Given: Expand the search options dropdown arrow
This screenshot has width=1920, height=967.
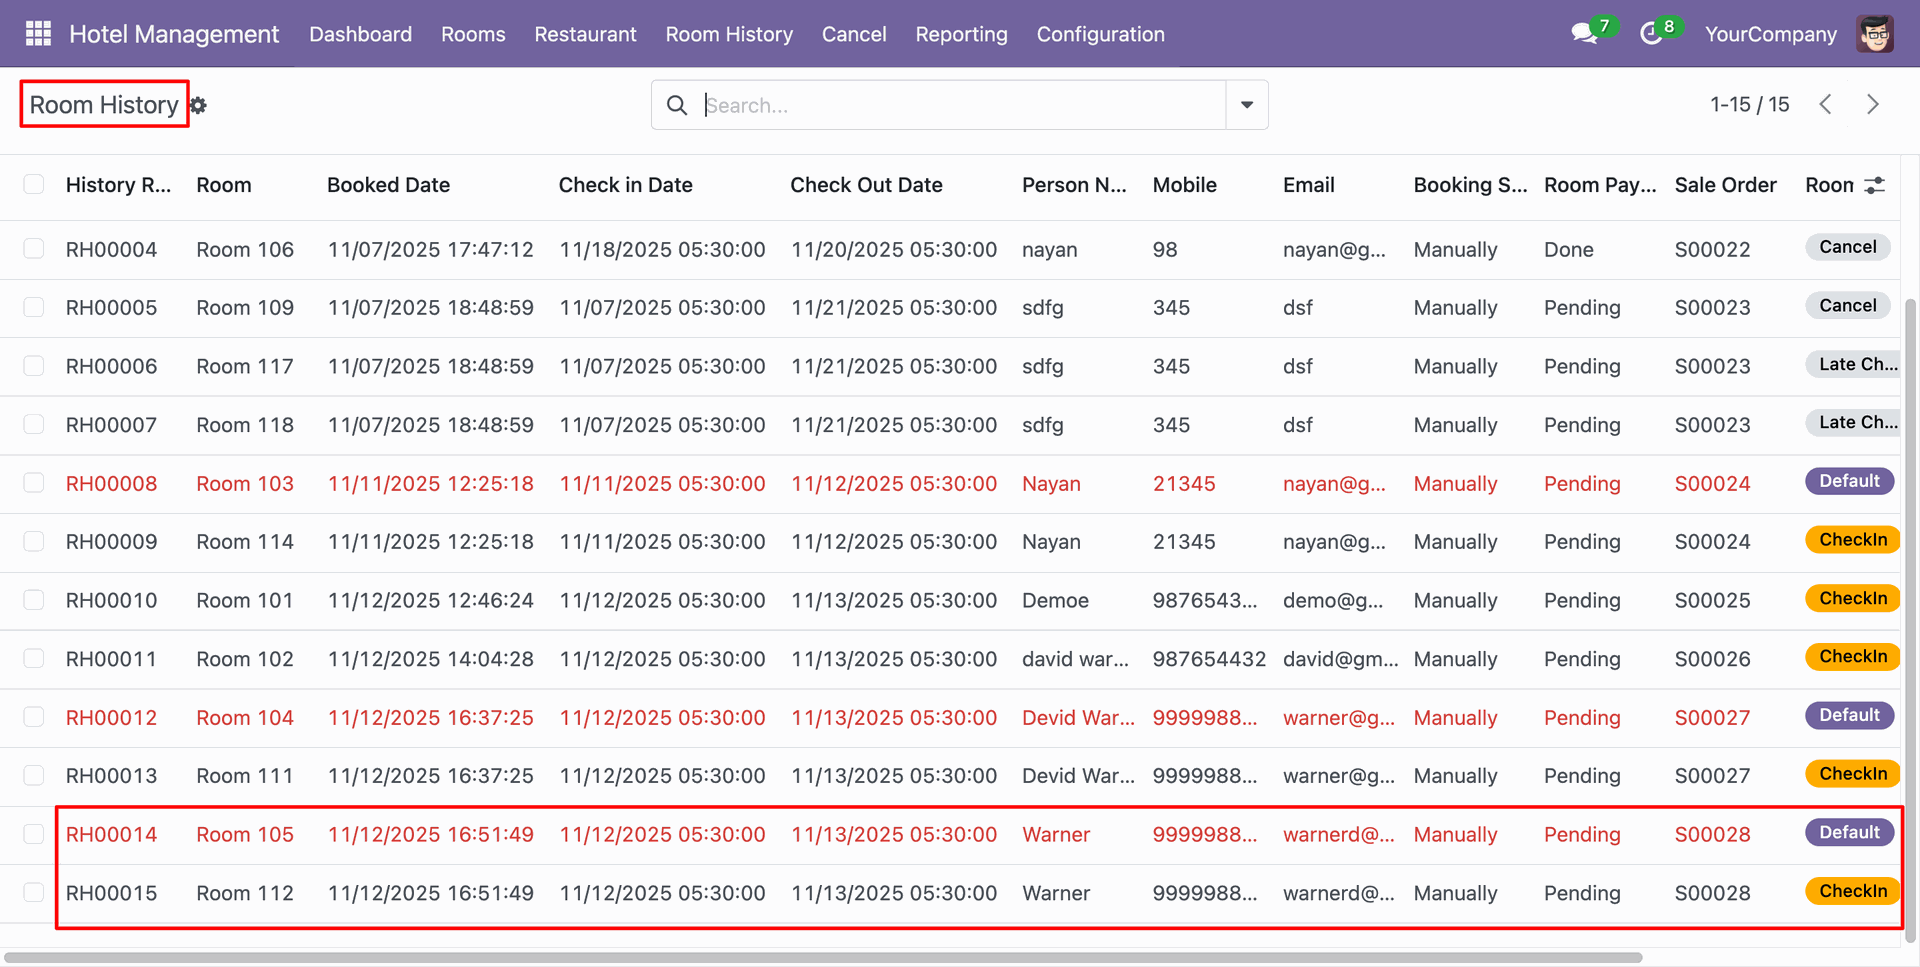Looking at the screenshot, I should pos(1247,105).
